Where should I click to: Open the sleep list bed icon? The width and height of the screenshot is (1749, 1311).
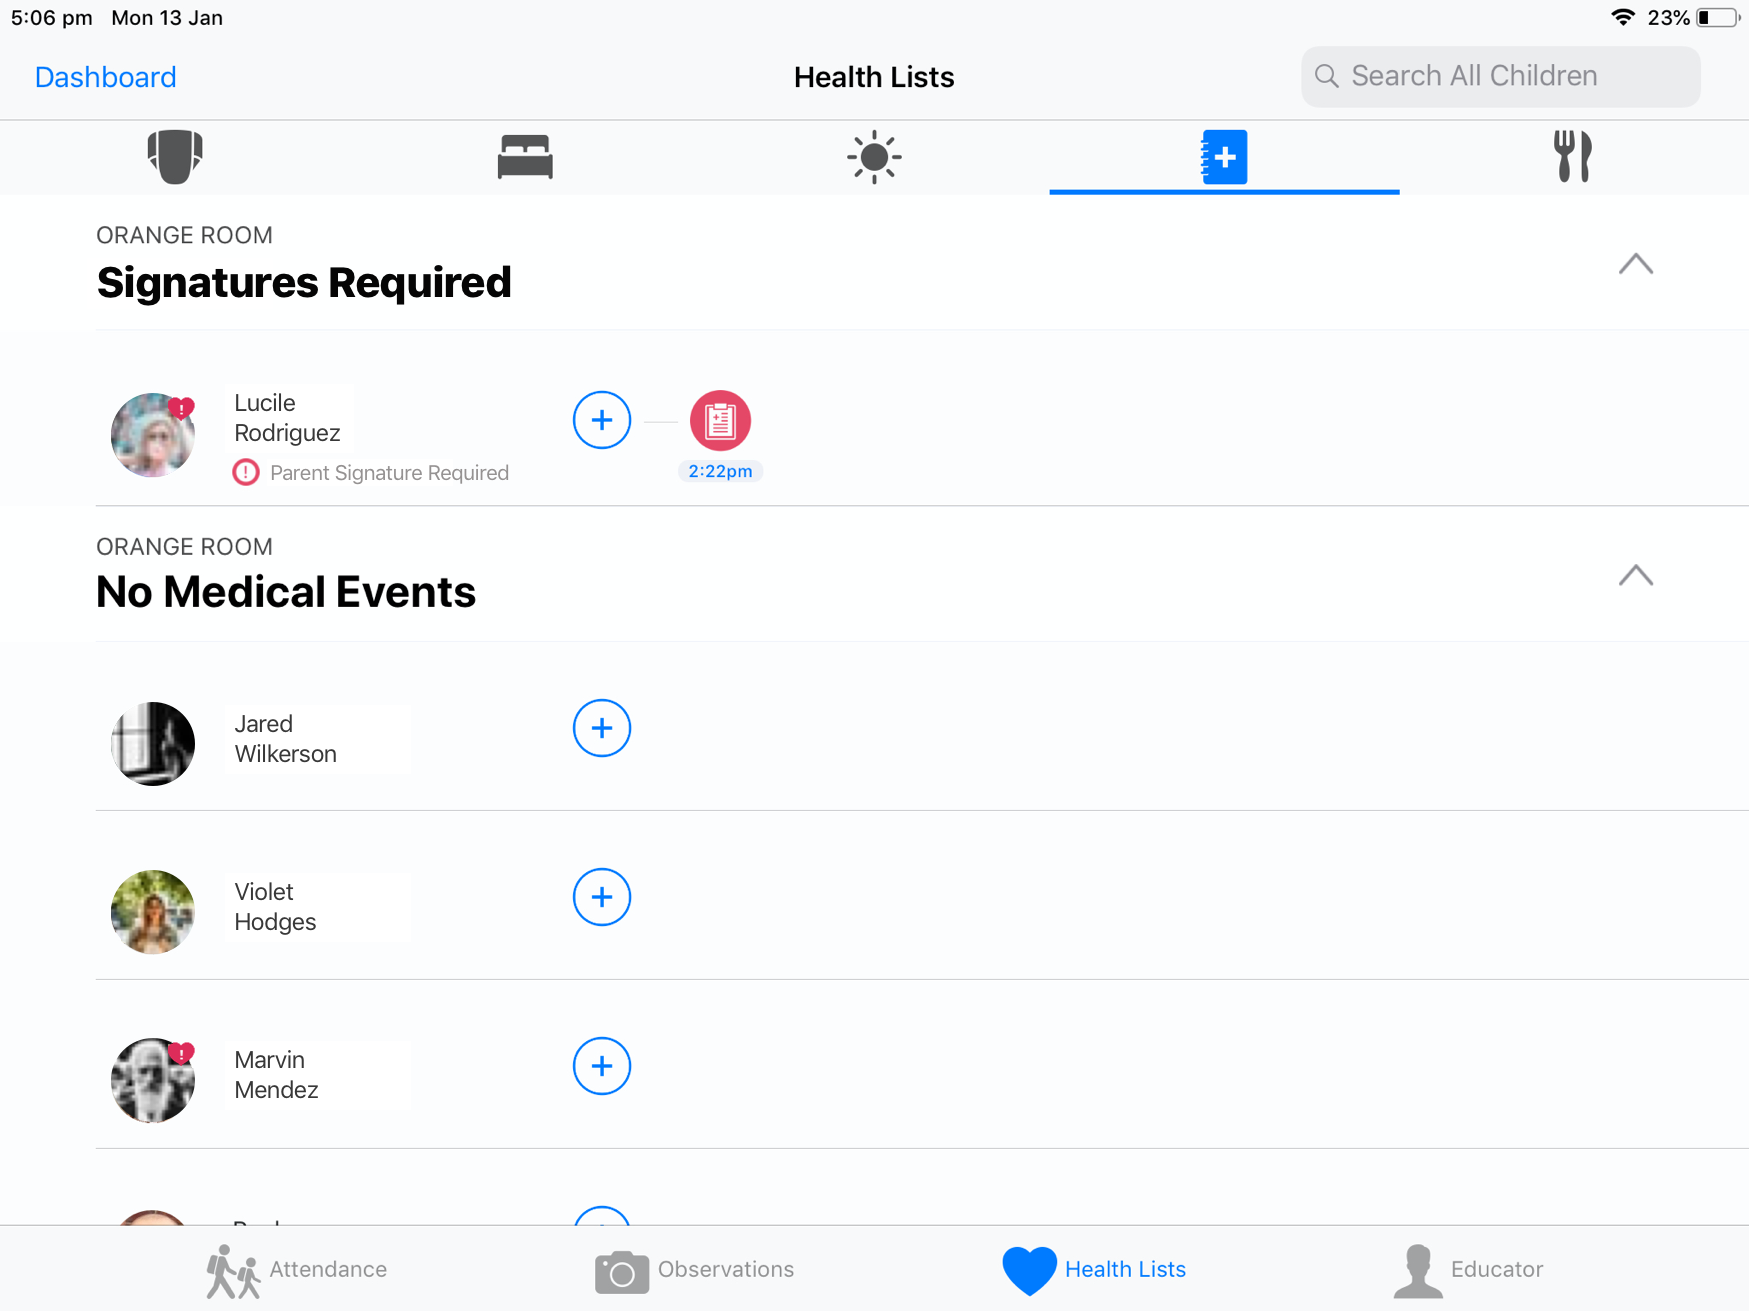pos(525,157)
